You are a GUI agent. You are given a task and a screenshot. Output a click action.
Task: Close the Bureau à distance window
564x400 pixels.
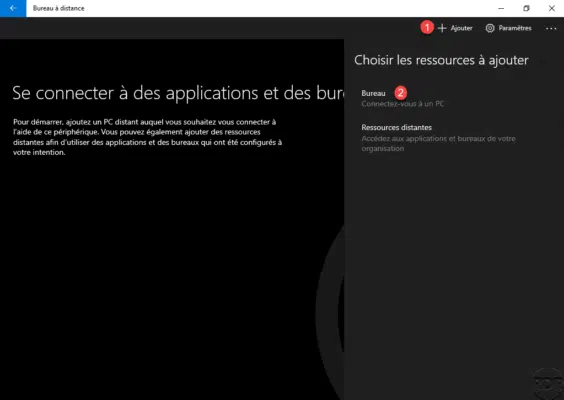click(551, 8)
